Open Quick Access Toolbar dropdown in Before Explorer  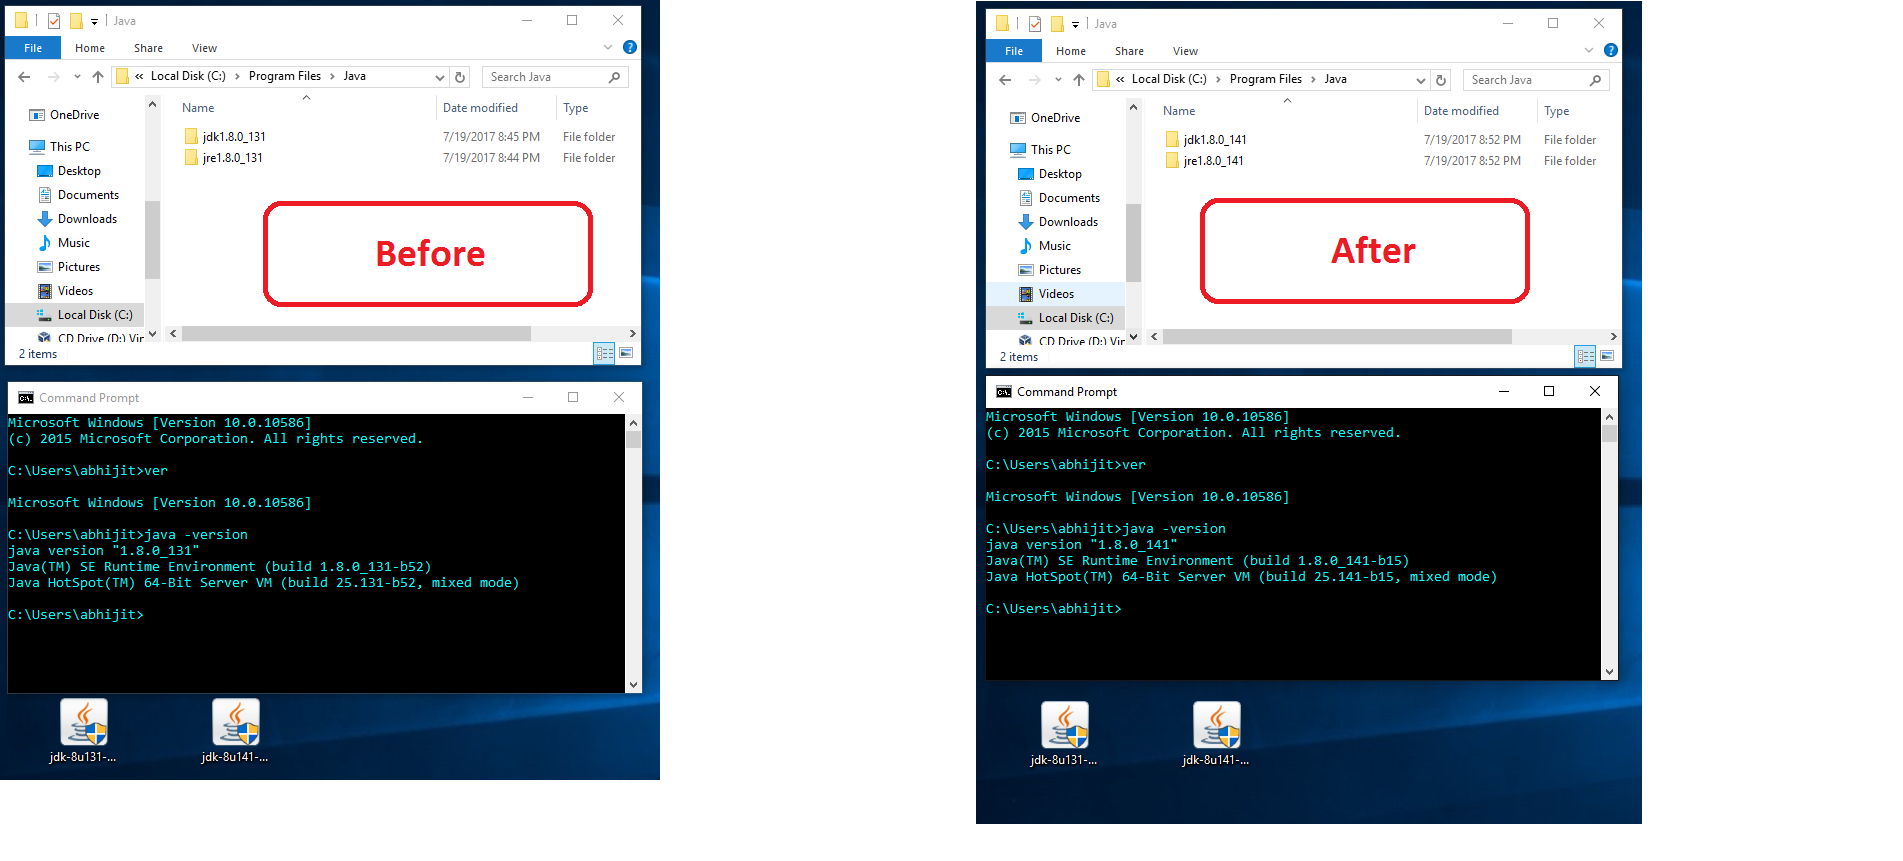(x=95, y=21)
